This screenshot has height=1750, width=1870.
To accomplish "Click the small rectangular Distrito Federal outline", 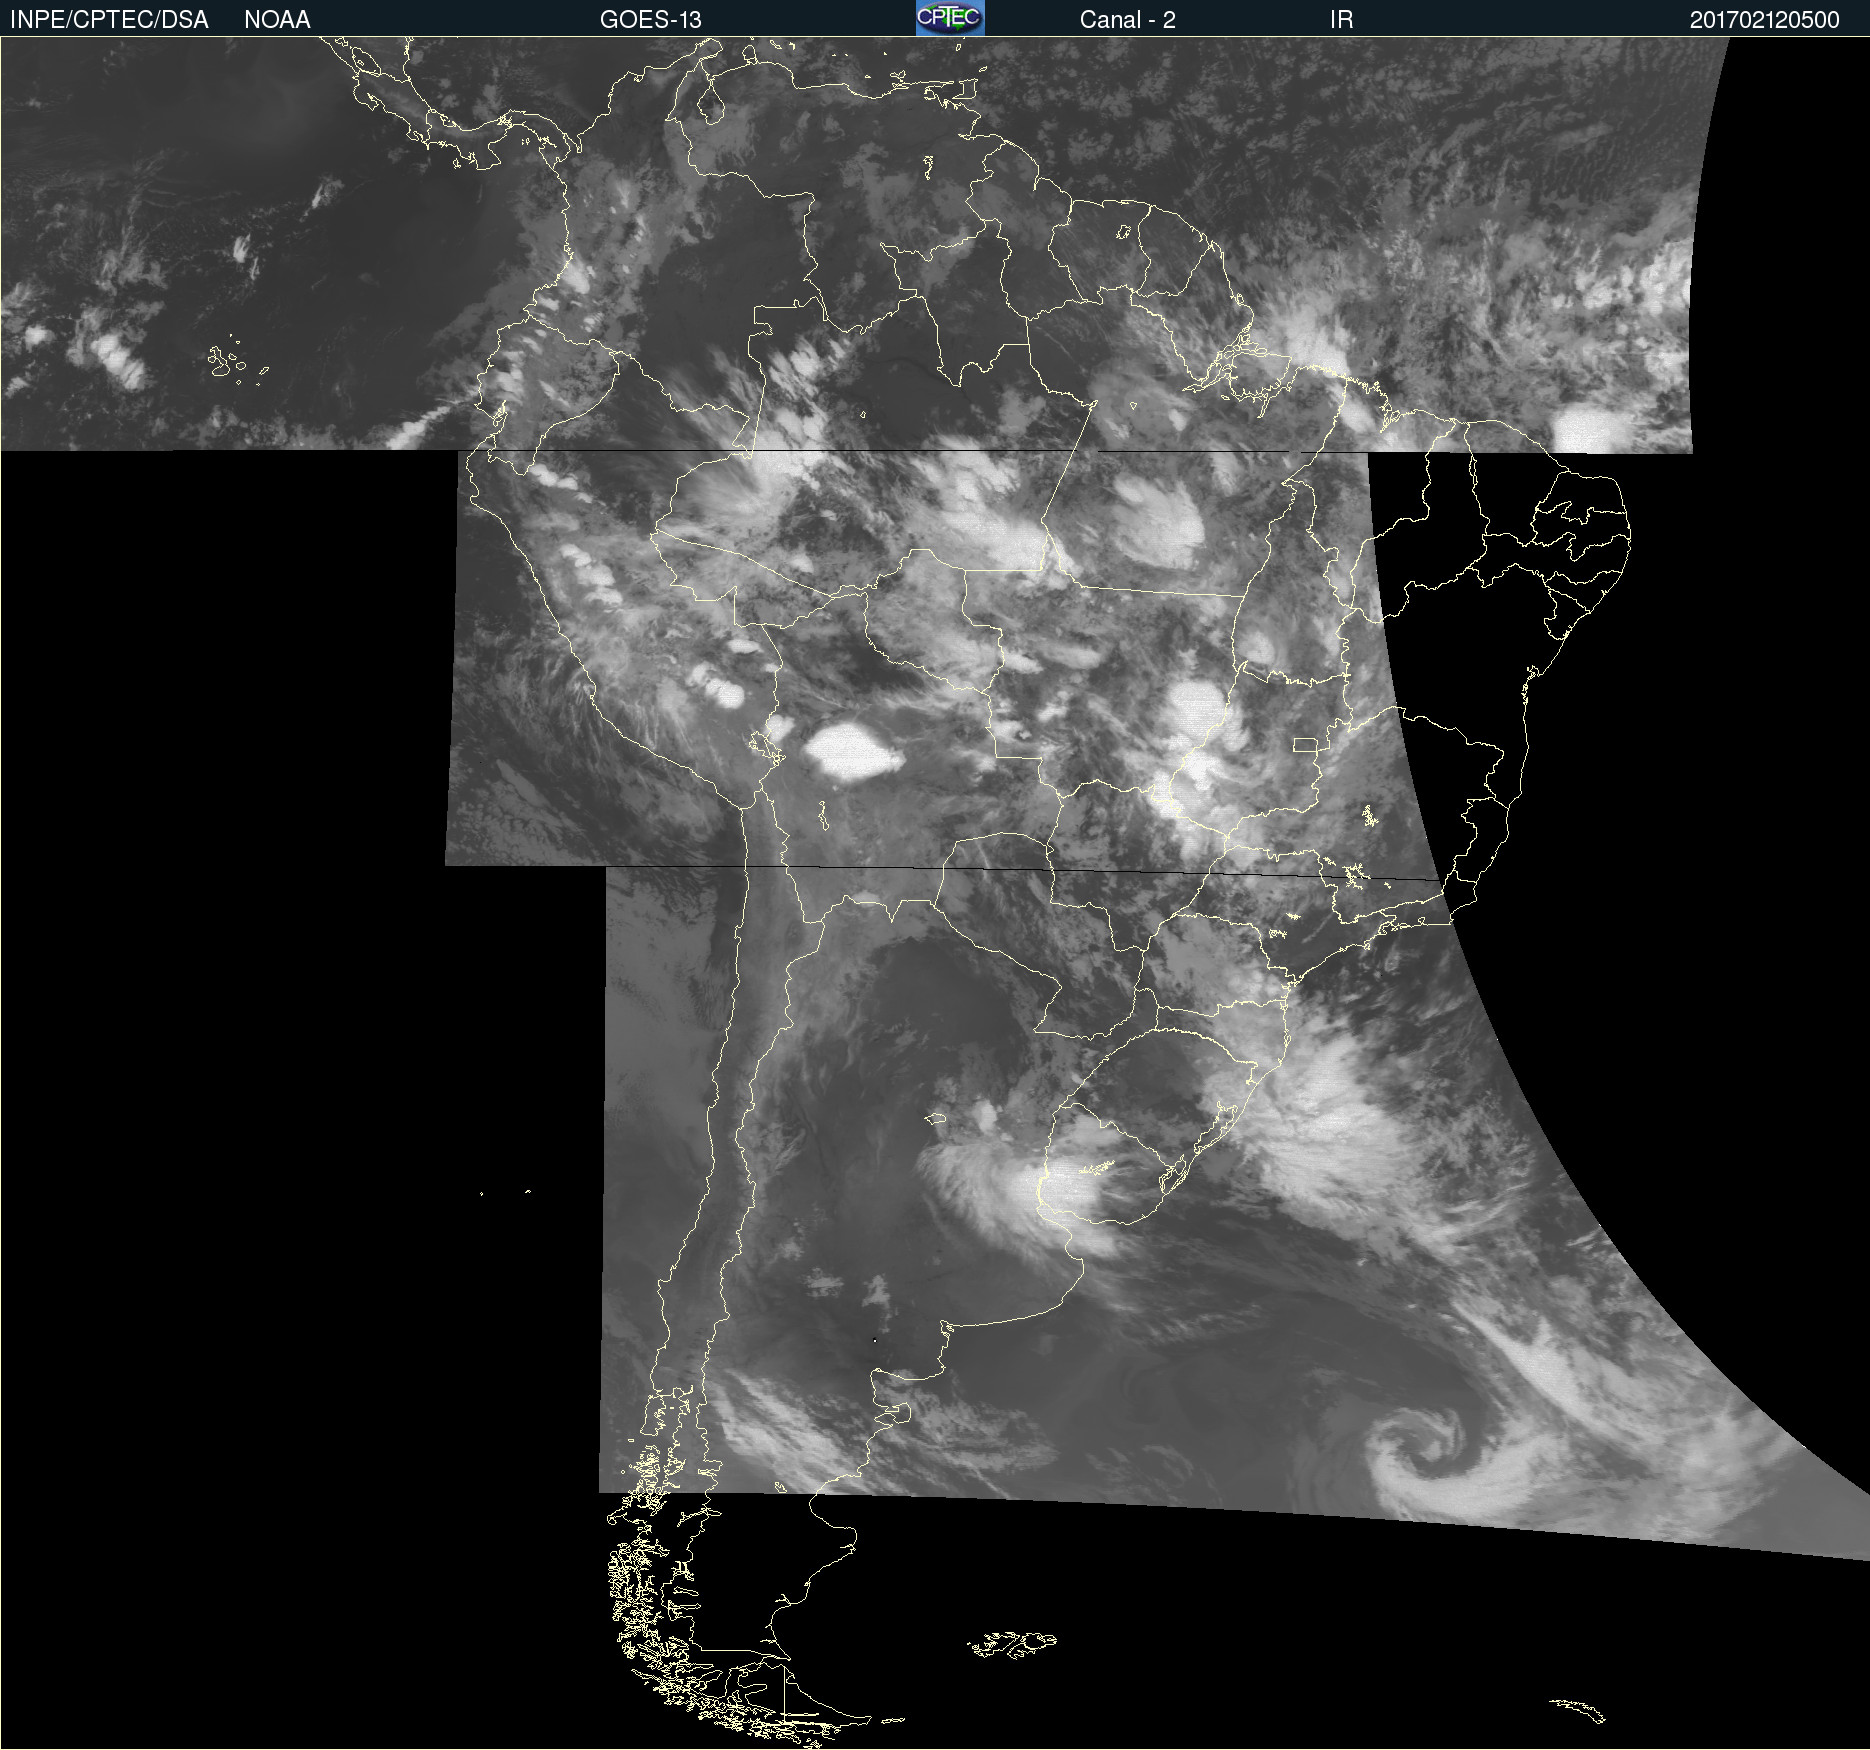I will tap(1304, 745).
